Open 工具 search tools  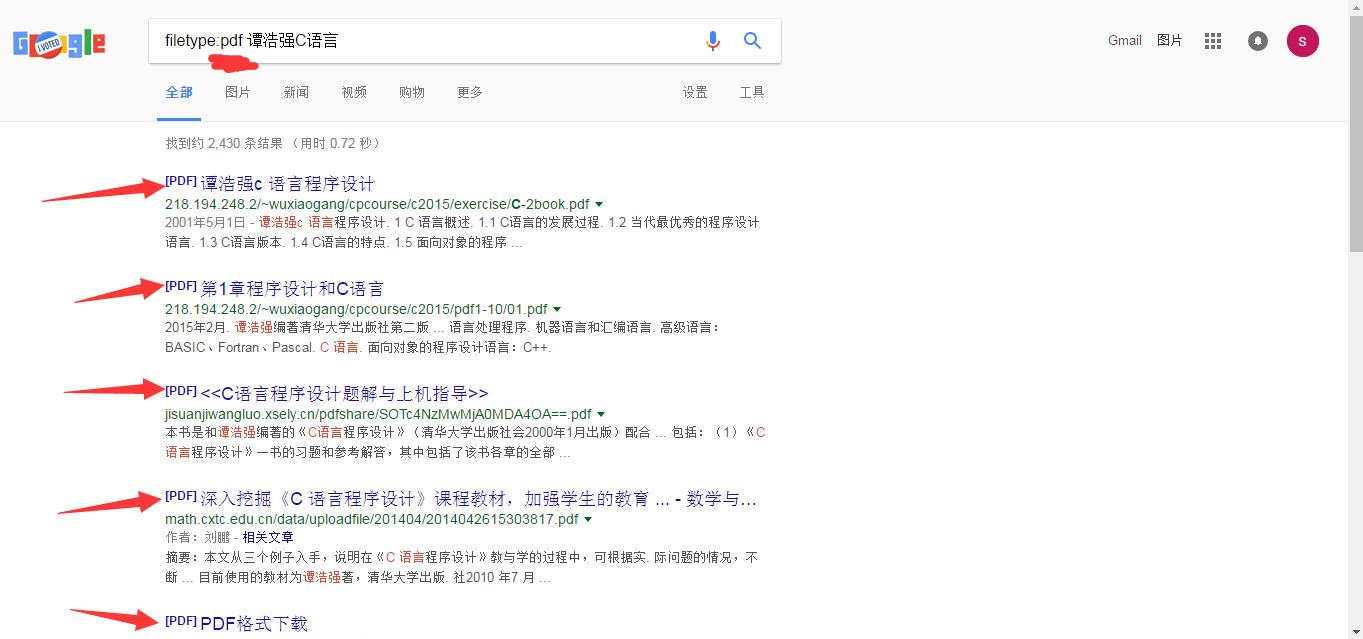pyautogui.click(x=752, y=92)
